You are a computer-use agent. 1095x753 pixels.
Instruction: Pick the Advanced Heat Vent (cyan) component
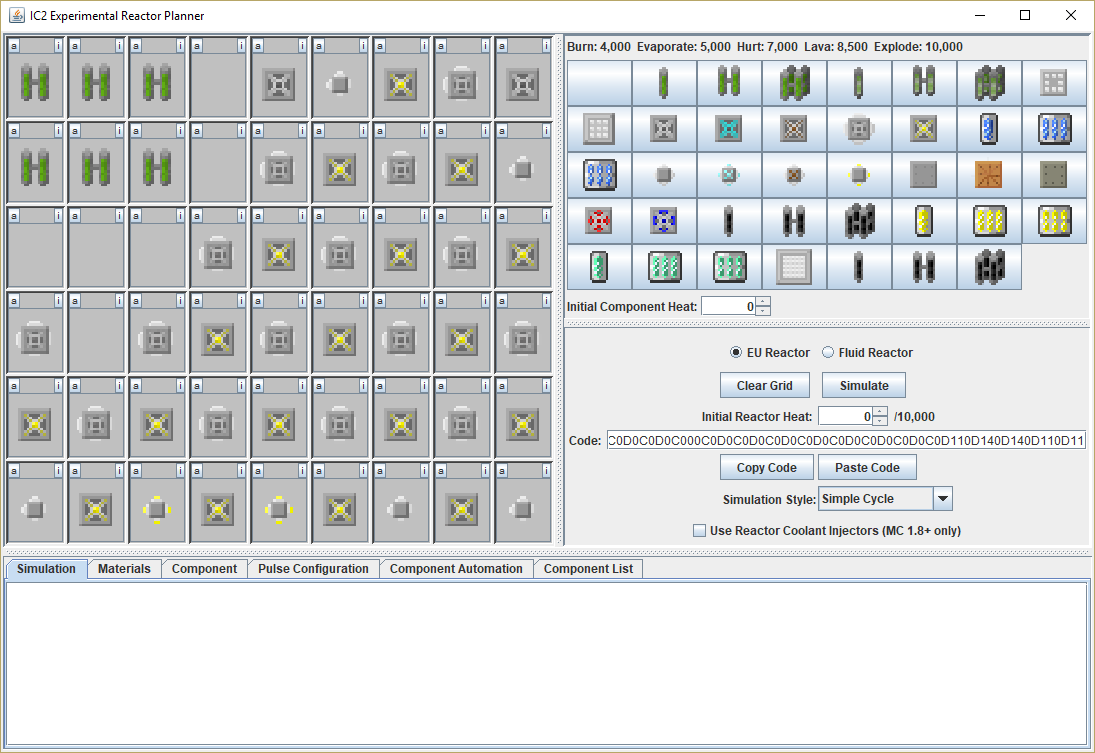coord(729,129)
